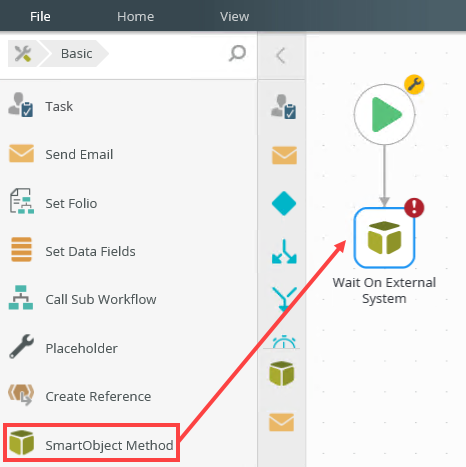This screenshot has height=467, width=466.
Task: Click the bottom envelope icon in favorites bar
Action: (x=282, y=422)
